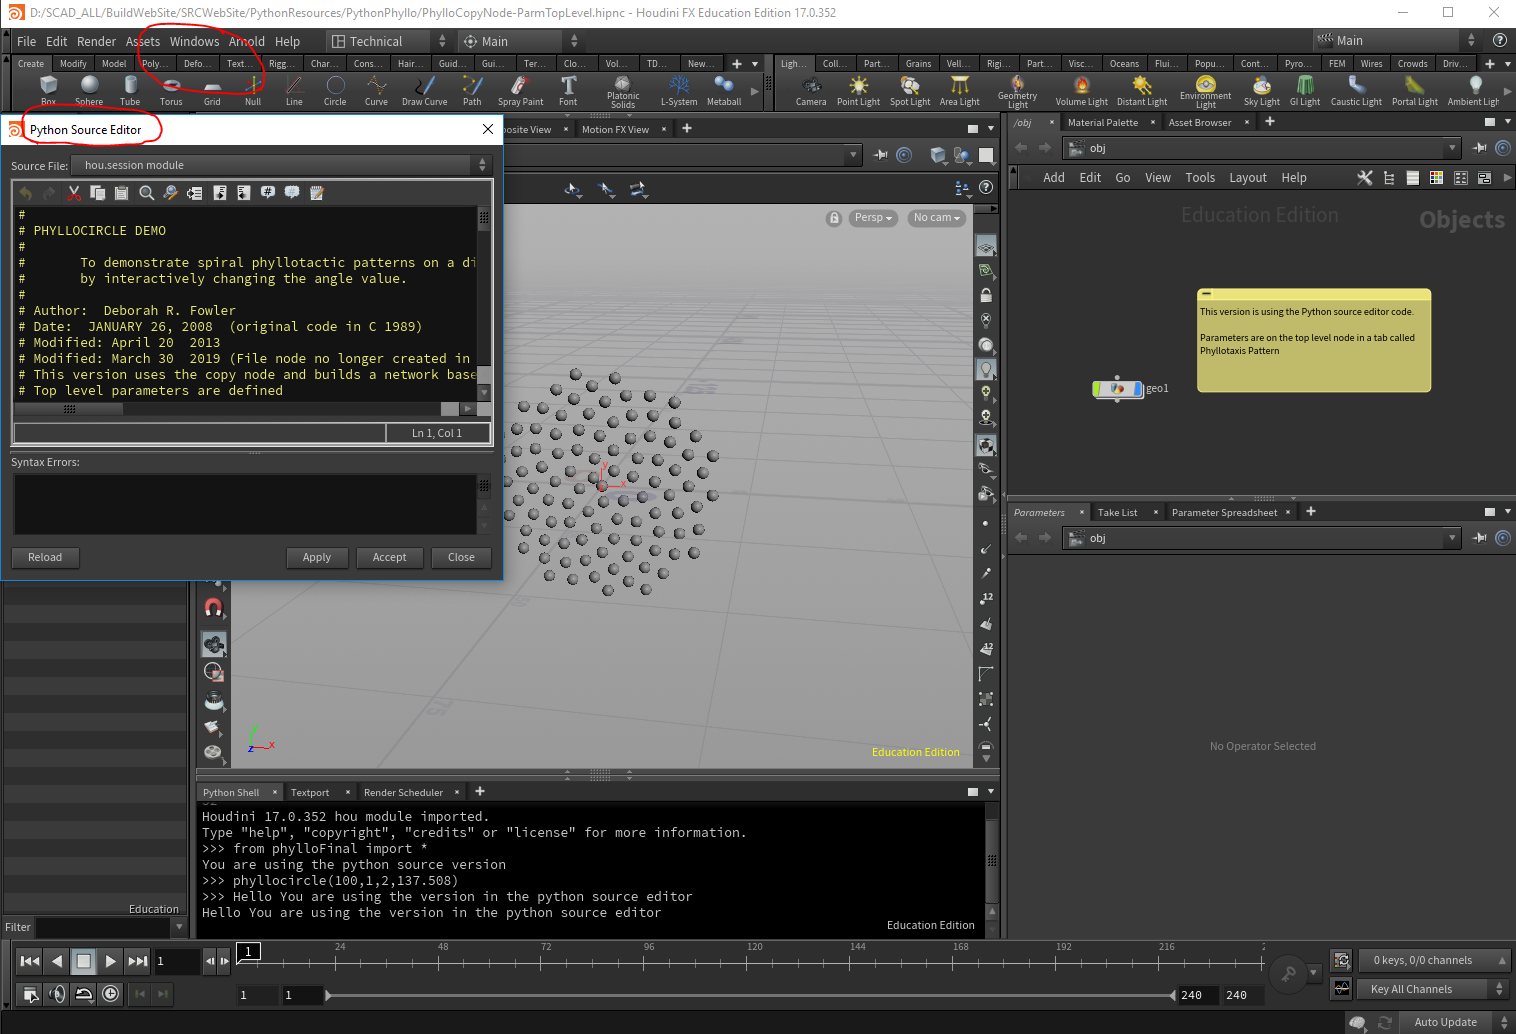Open the Persp viewport dropdown
The height and width of the screenshot is (1034, 1516).
tap(873, 218)
